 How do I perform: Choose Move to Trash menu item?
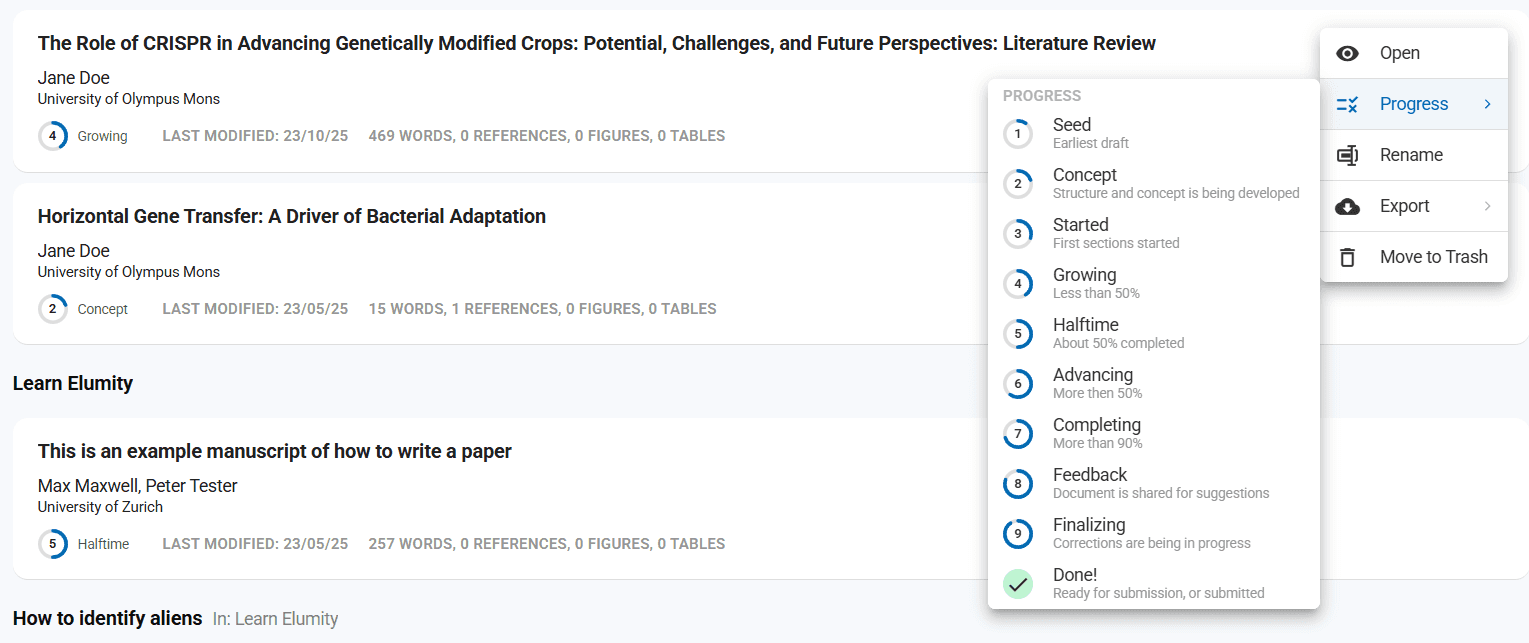[x=1433, y=257]
